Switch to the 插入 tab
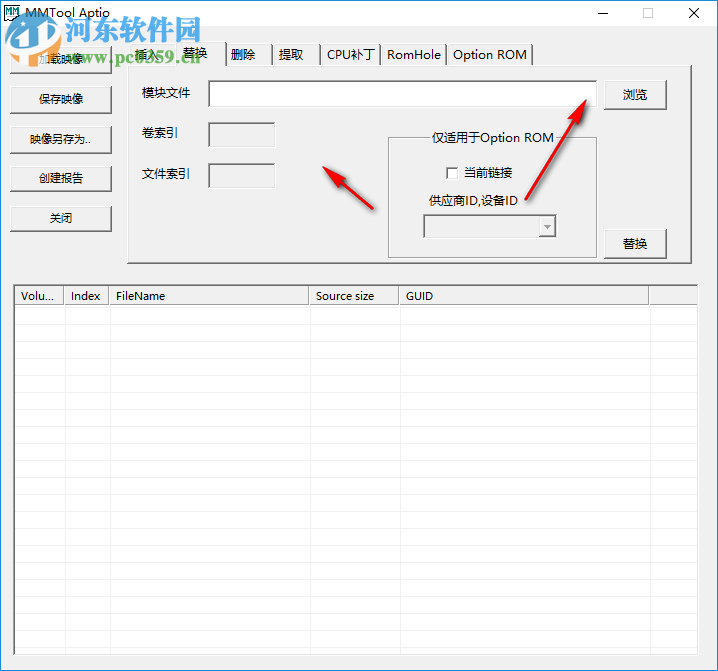Image resolution: width=718 pixels, height=671 pixels. coord(152,55)
